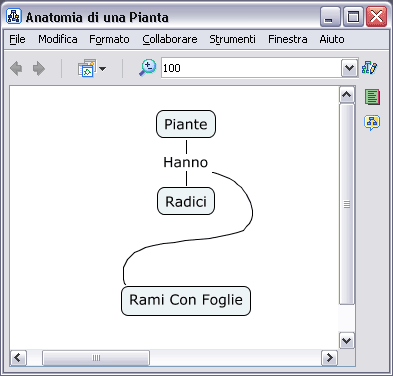Click the vertical scrollbar down arrow

(347, 341)
